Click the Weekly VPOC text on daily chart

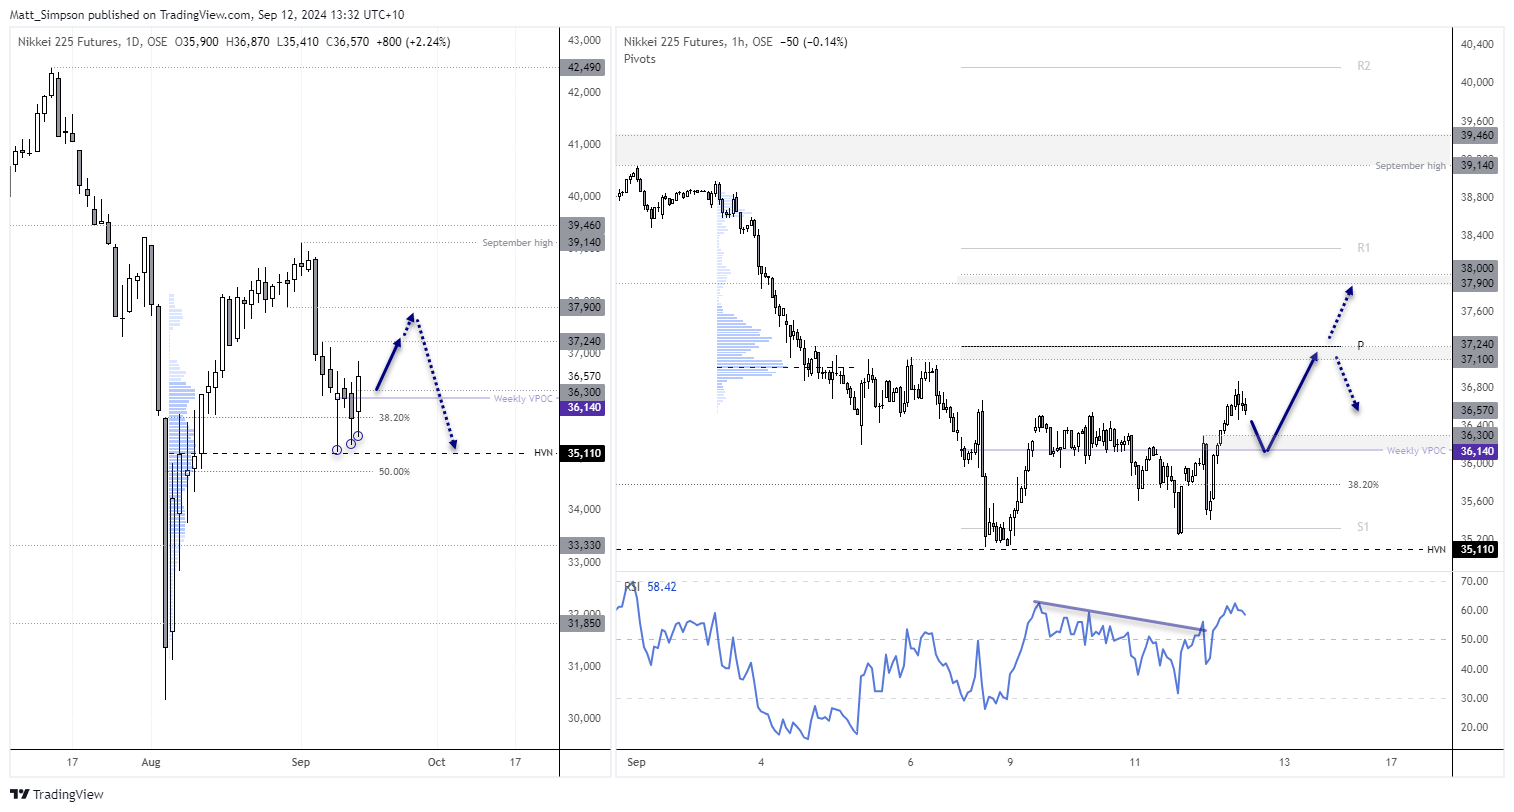[523, 399]
